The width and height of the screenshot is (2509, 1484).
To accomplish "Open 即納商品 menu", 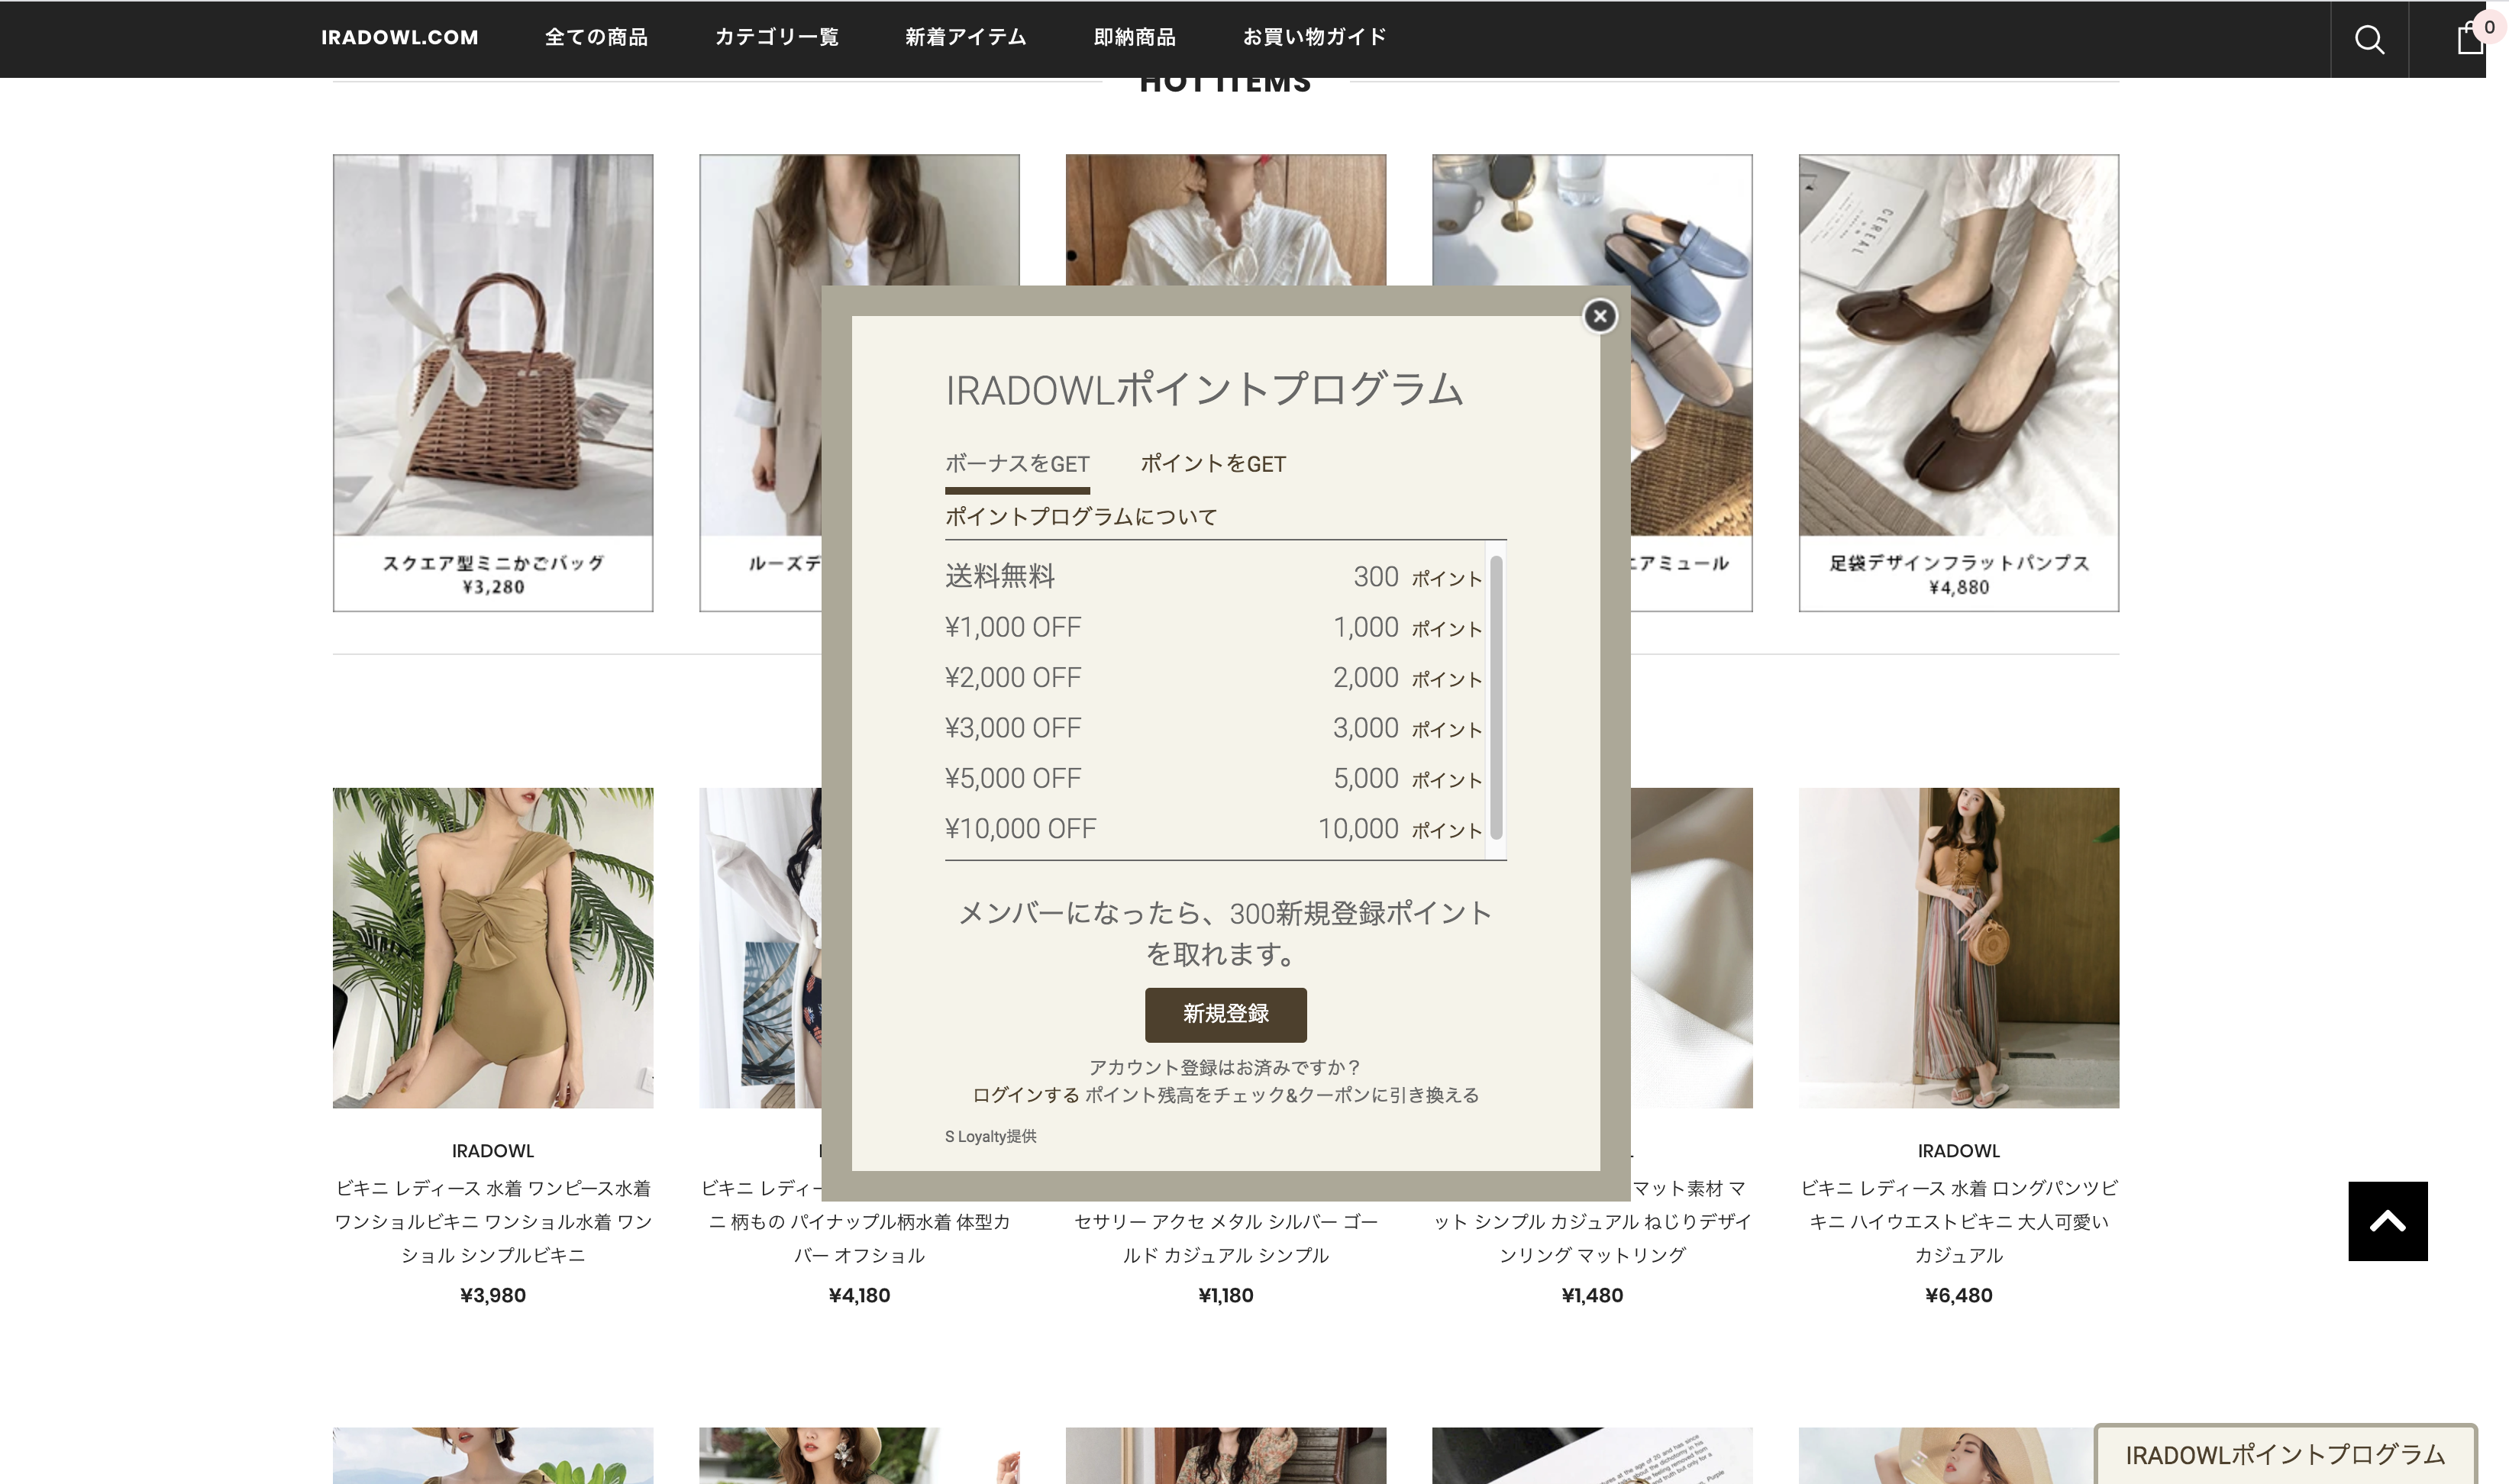I will (x=1134, y=37).
